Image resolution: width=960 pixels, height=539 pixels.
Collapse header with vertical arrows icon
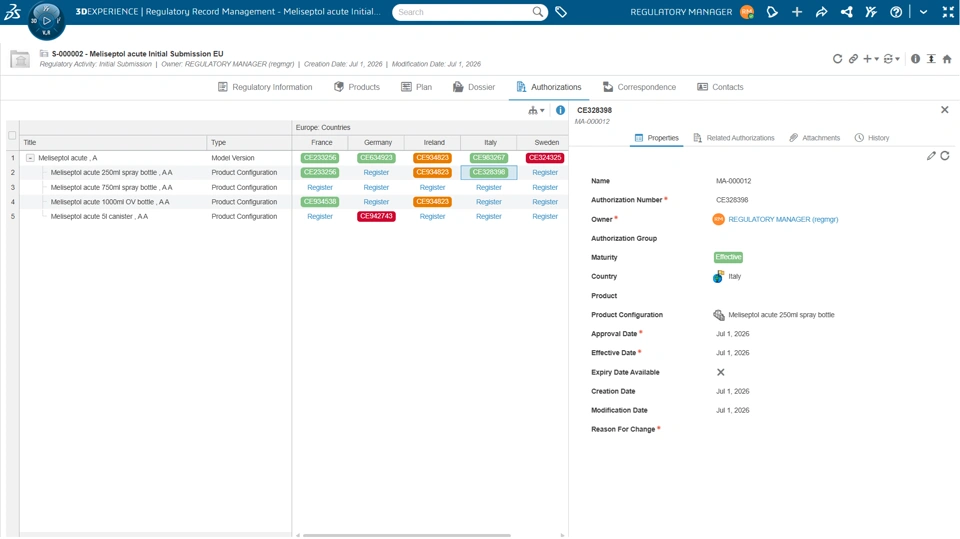coord(931,59)
